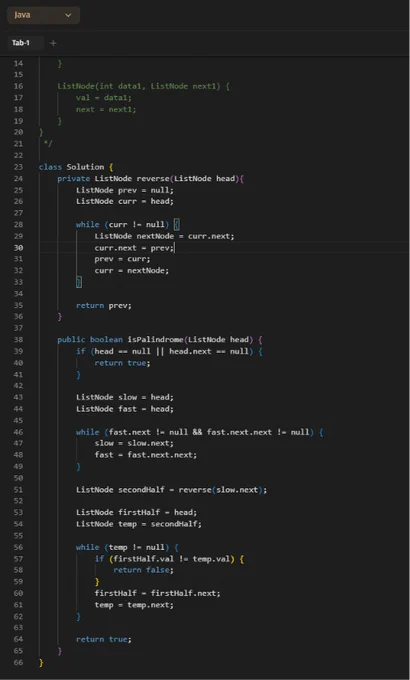Screen dimensions: 410x680
Task: Switch to the Tab-1 tab
Action: point(21,43)
